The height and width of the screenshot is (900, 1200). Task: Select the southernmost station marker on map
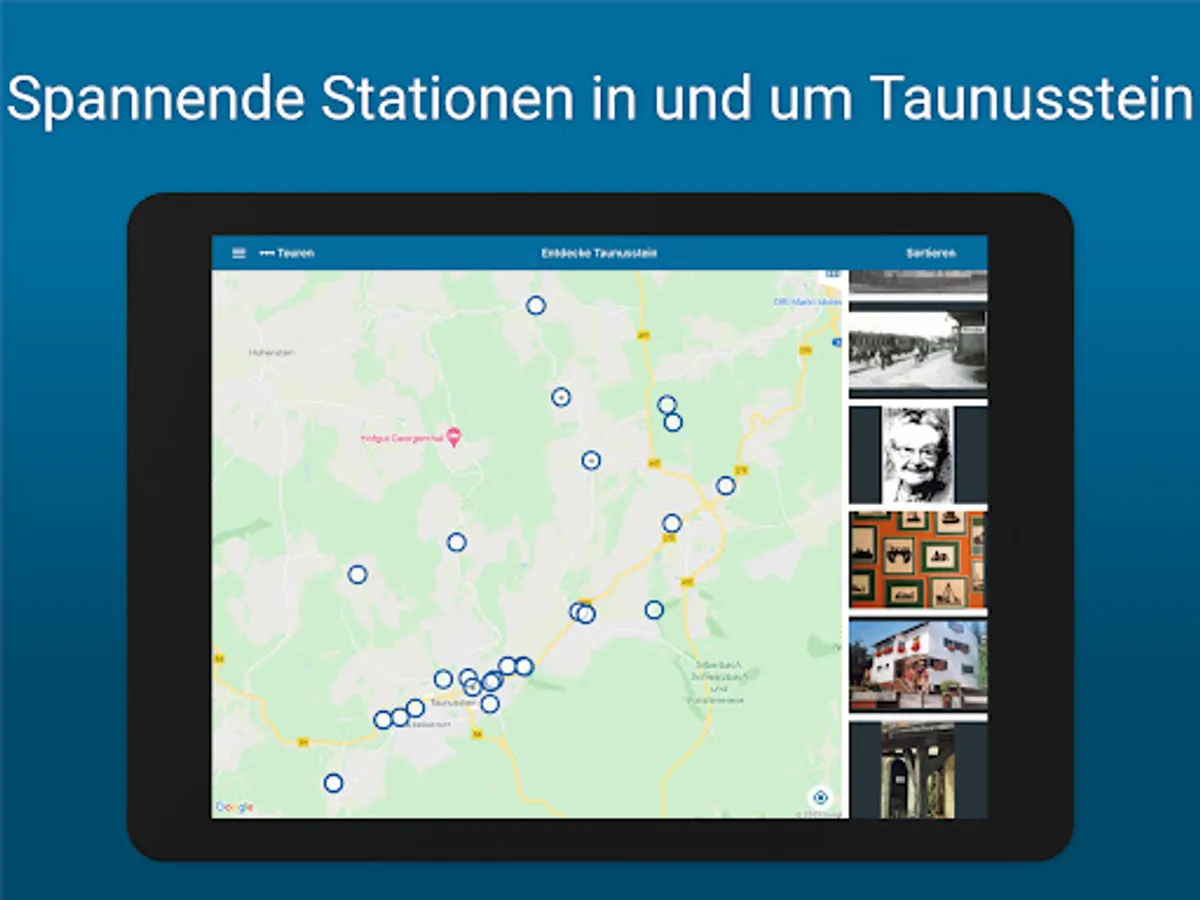[333, 783]
